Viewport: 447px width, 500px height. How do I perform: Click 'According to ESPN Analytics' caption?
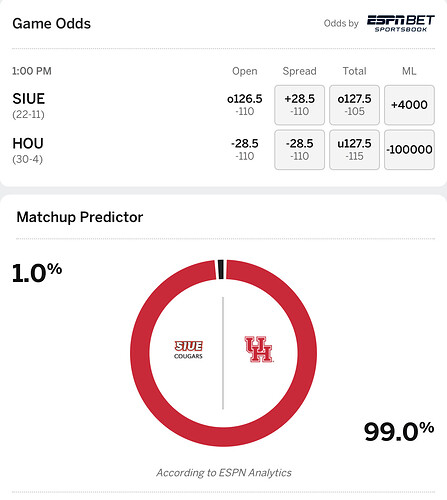click(224, 473)
